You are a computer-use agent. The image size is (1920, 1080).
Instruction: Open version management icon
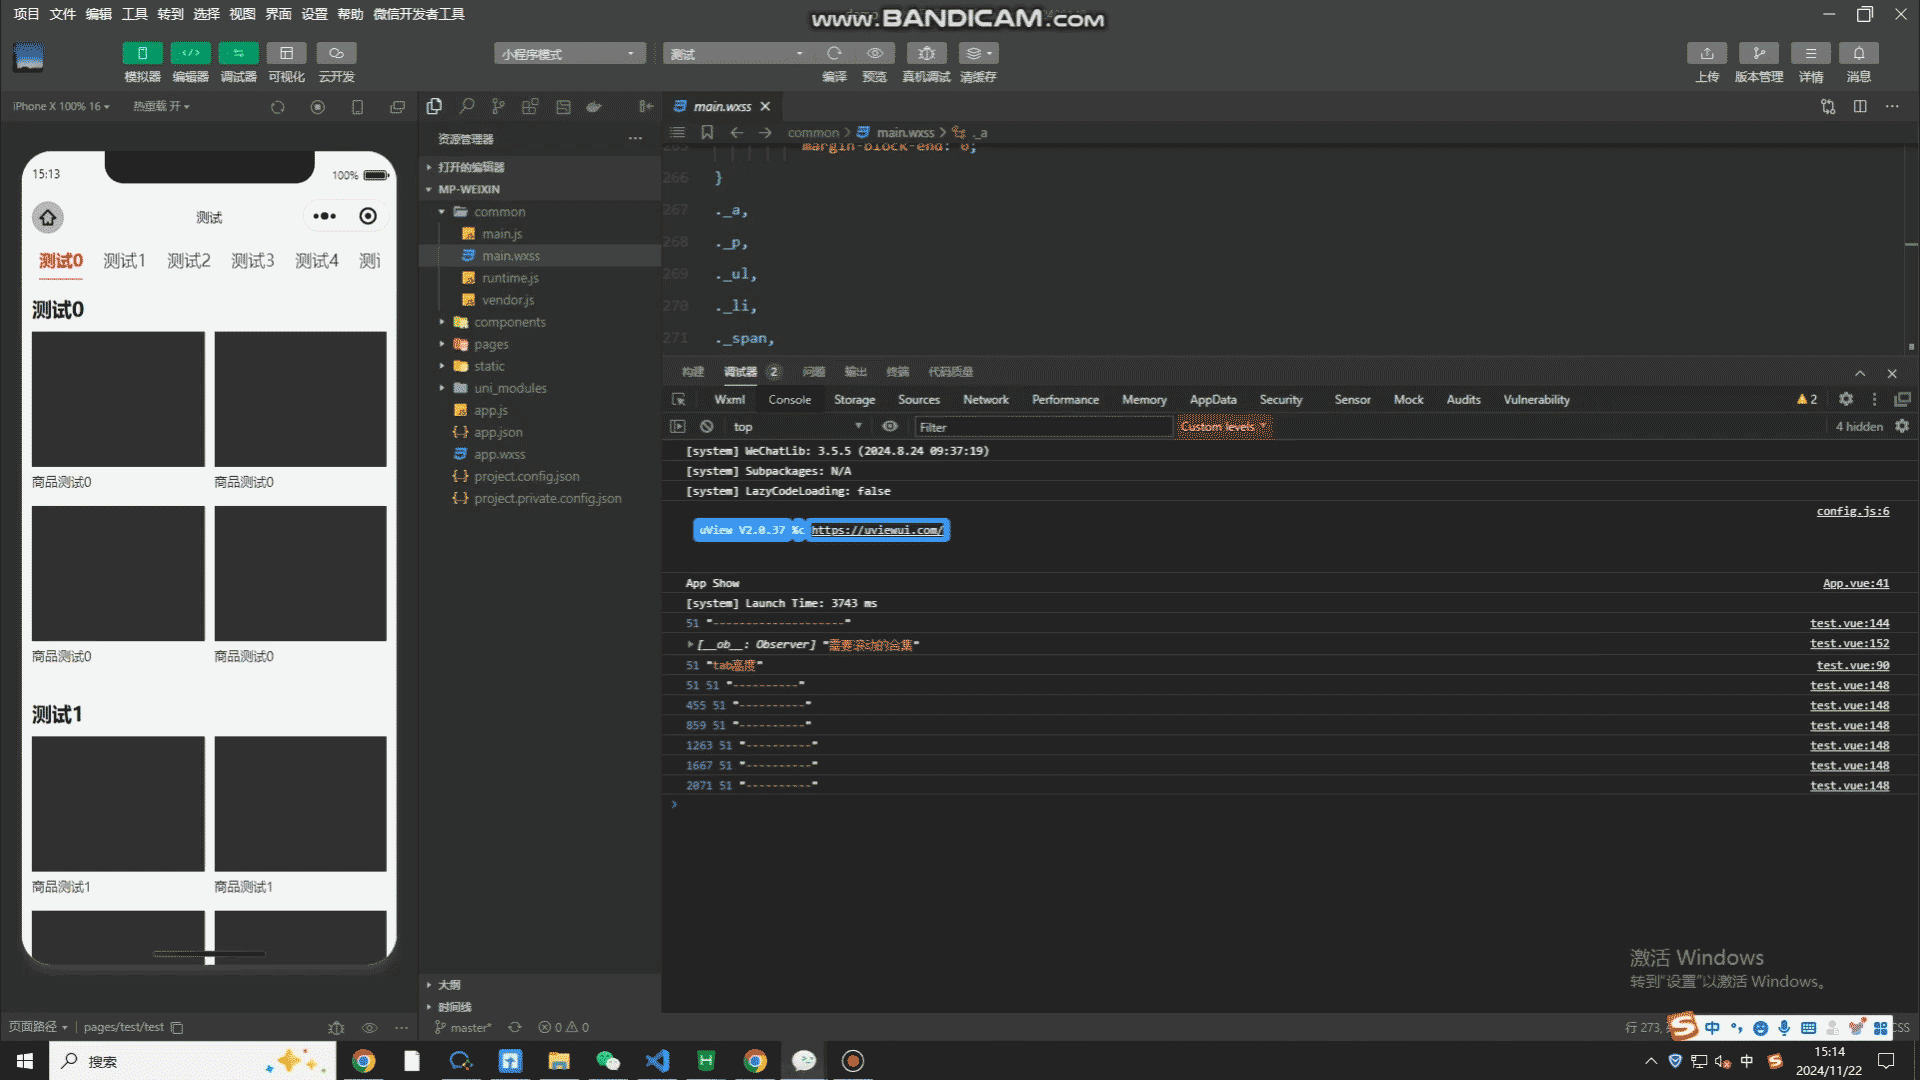(1758, 53)
